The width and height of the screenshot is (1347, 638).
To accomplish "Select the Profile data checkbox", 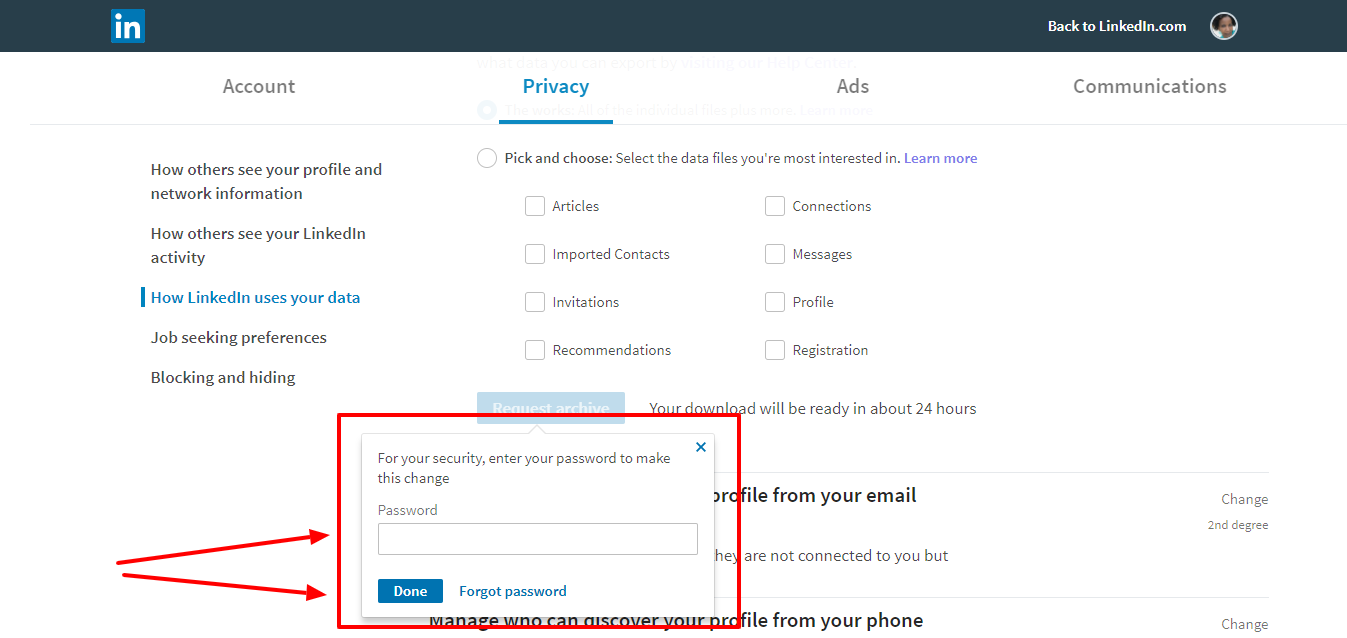I will pos(775,302).
